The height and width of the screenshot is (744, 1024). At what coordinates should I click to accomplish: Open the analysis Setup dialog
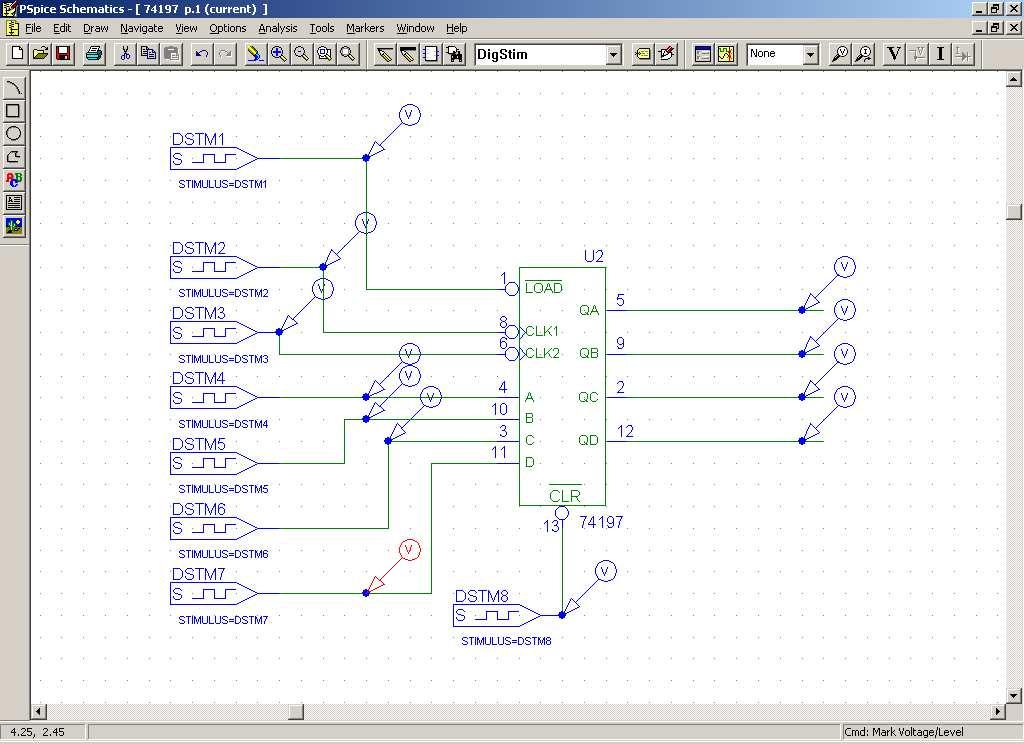[703, 54]
